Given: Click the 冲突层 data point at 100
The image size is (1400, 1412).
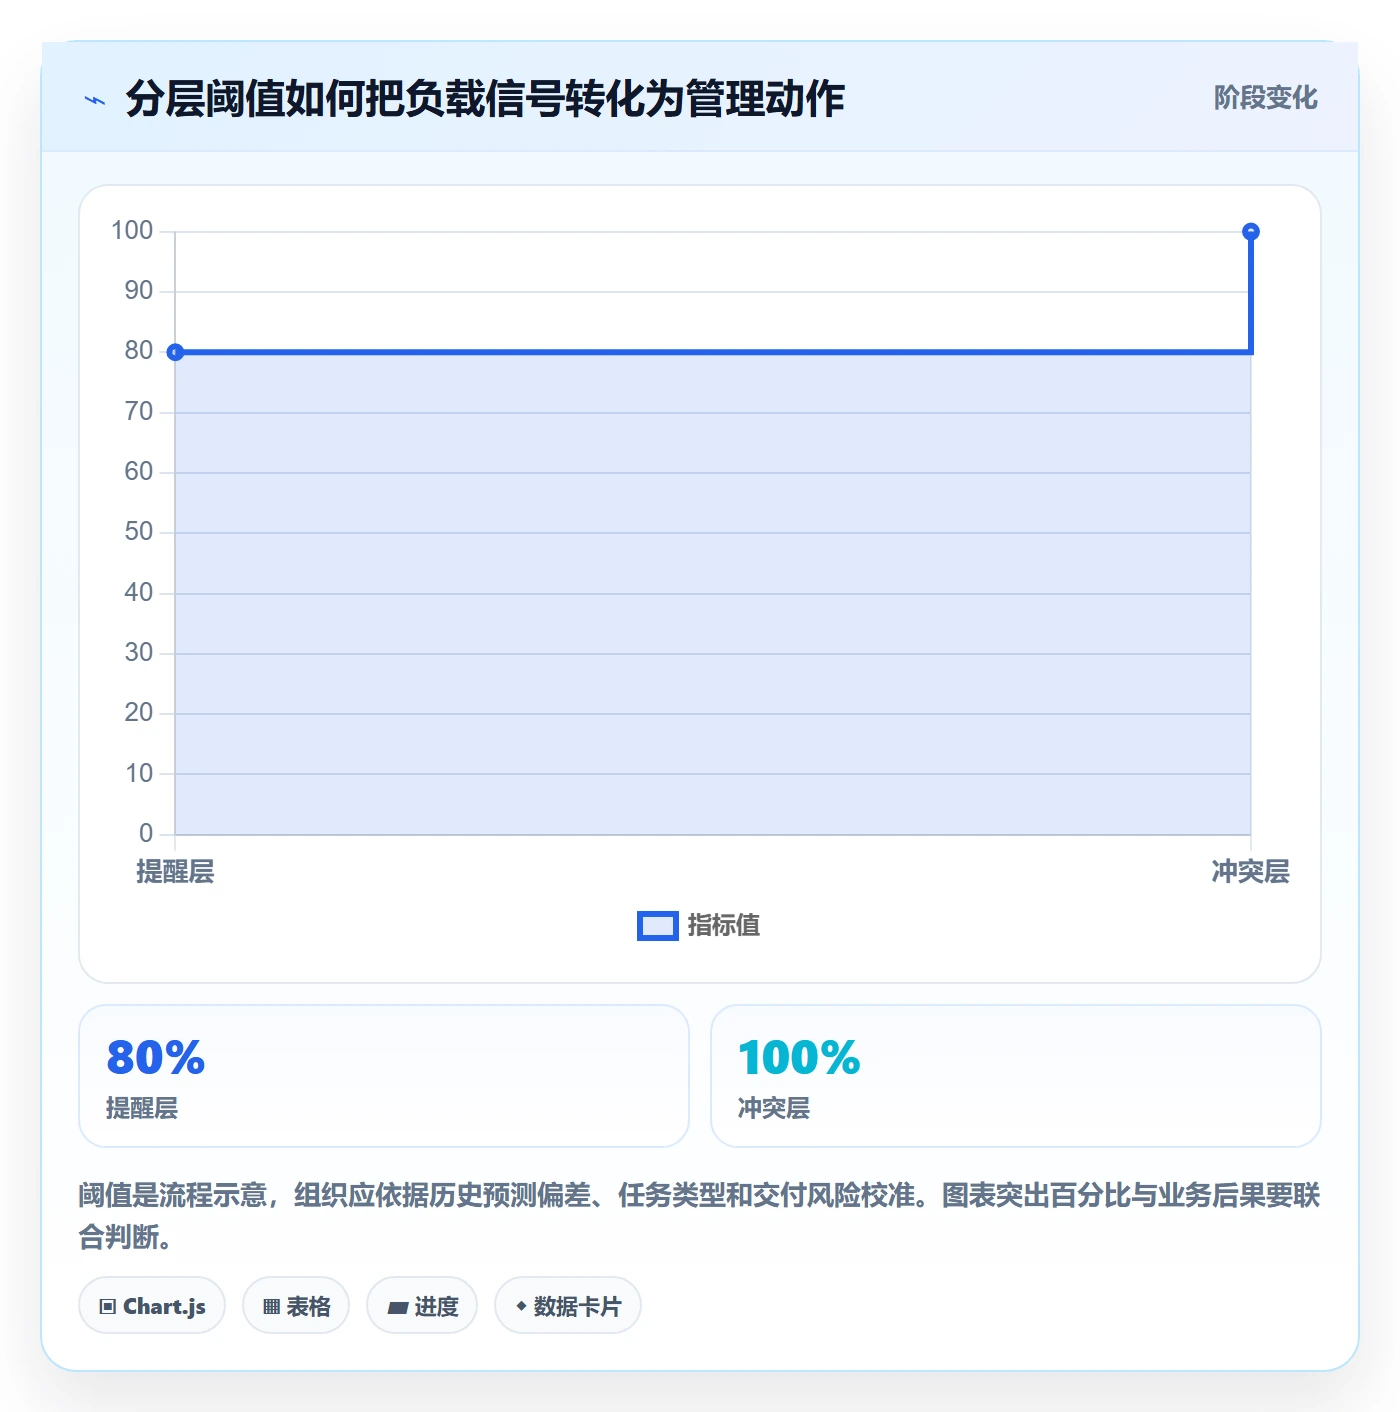Looking at the screenshot, I should (1250, 232).
